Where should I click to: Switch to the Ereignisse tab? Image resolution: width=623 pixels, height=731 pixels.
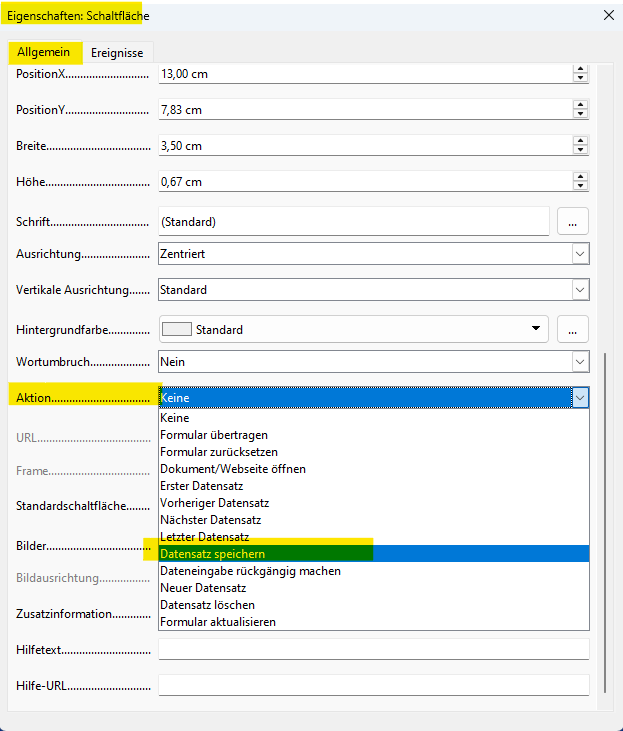(x=117, y=52)
